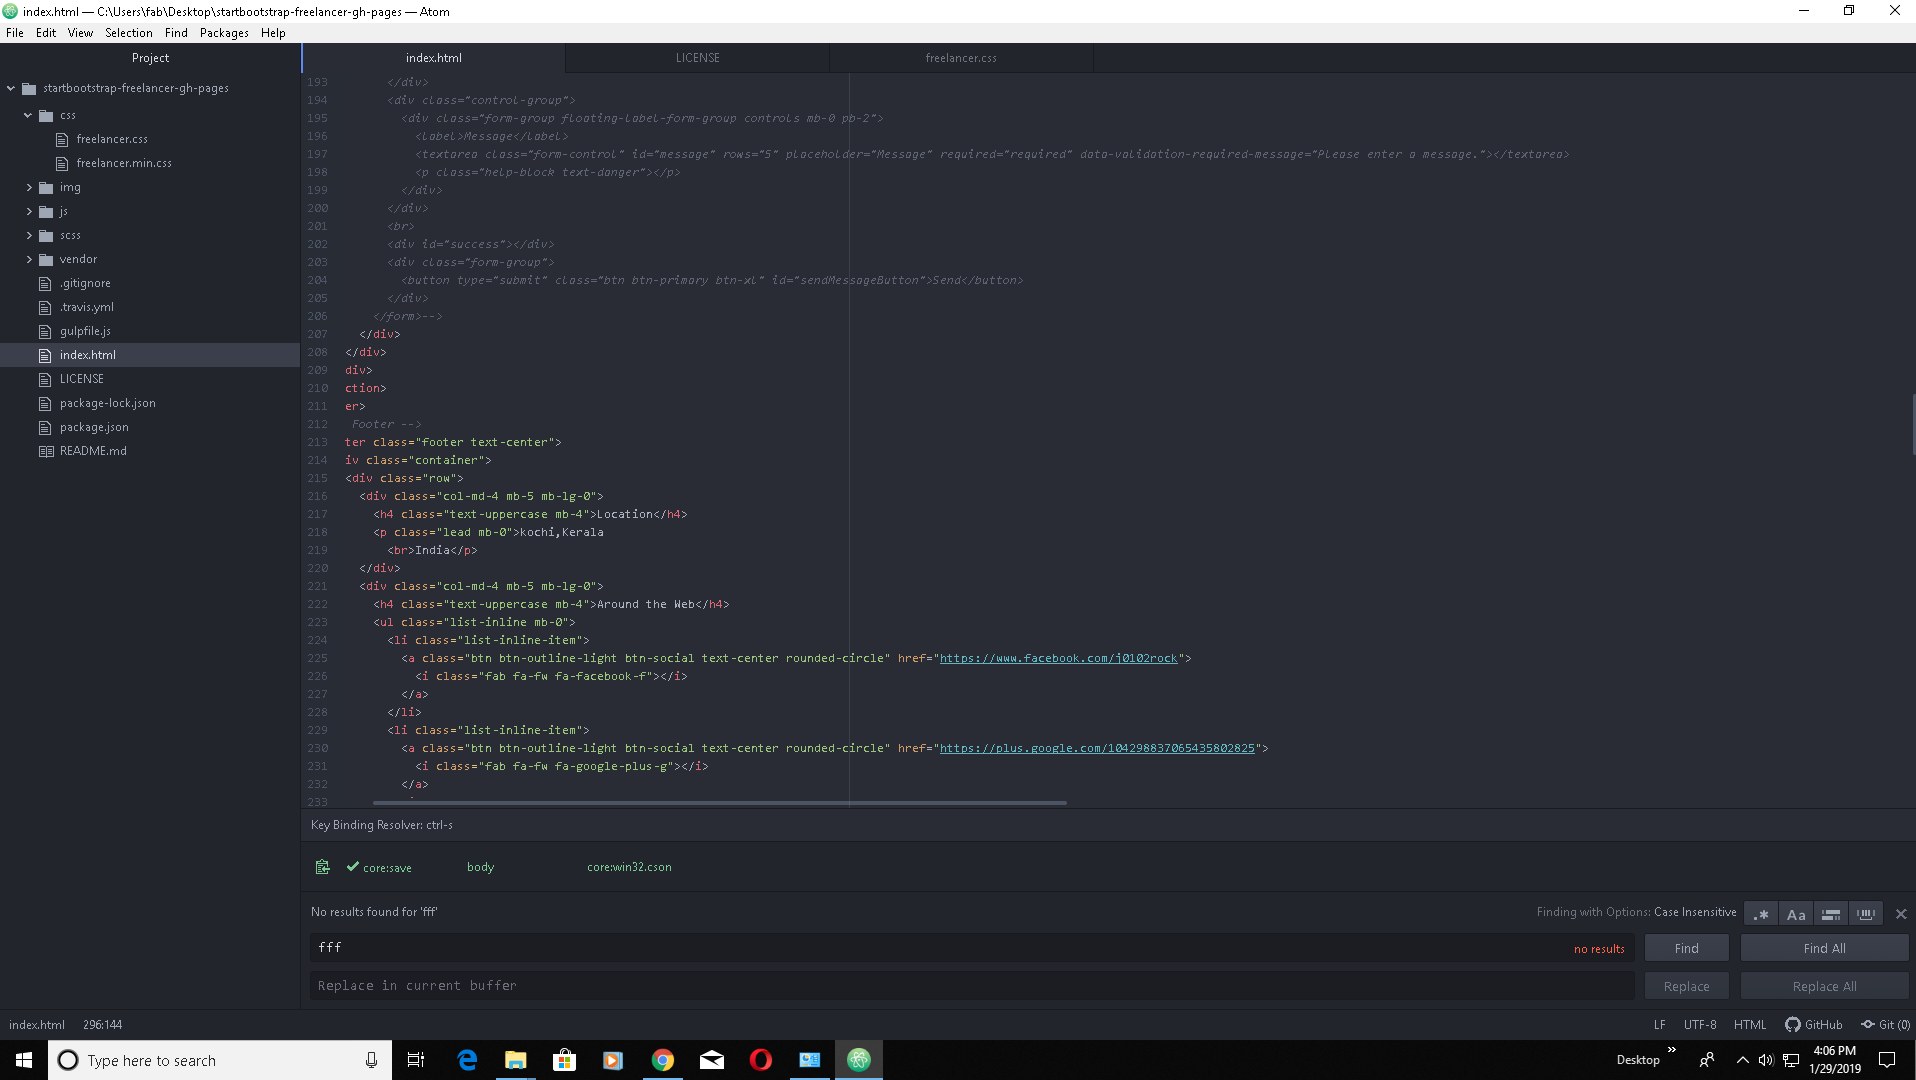Screen dimensions: 1916x1080
Task: Click the Find button
Action: click(x=1686, y=948)
